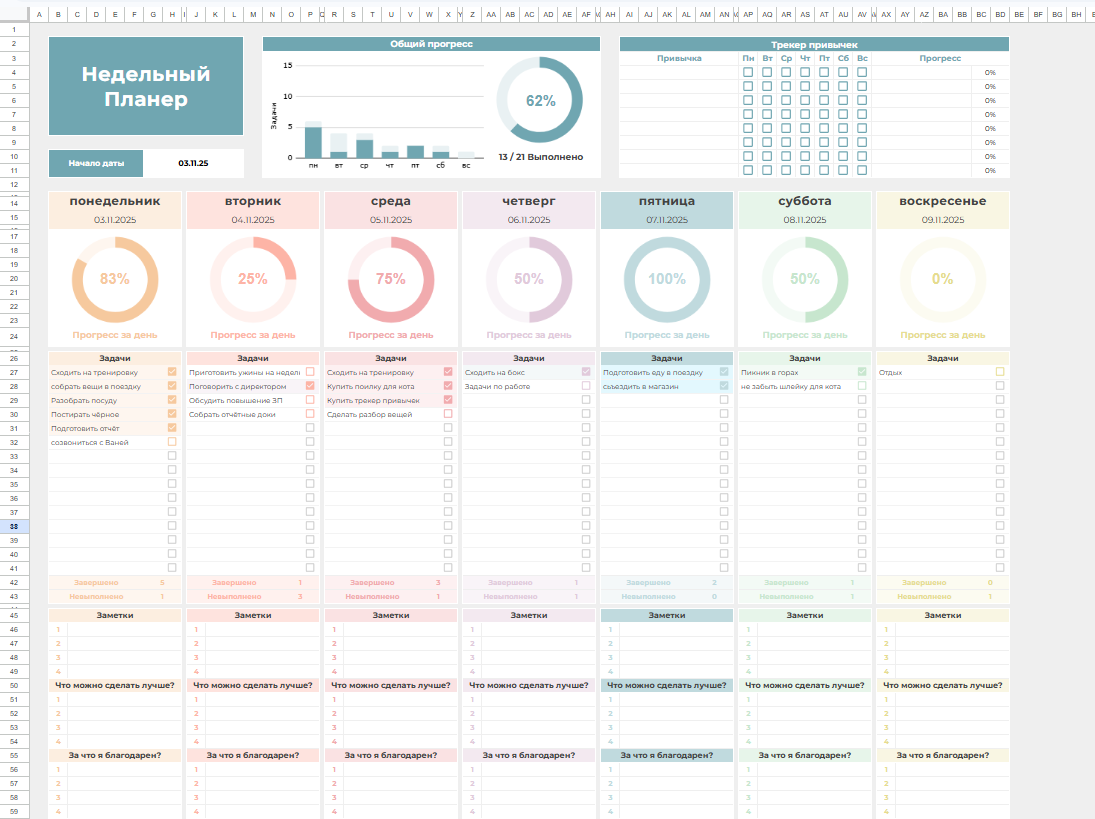Tick "не забыть шлейку для кота" checkbox

coord(862,386)
